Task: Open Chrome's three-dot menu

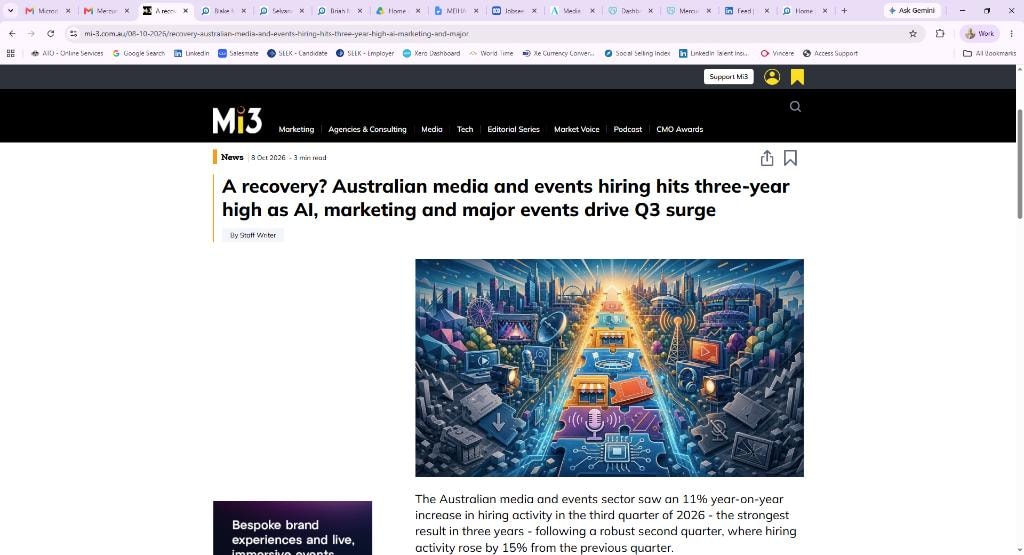Action: pos(1013,33)
